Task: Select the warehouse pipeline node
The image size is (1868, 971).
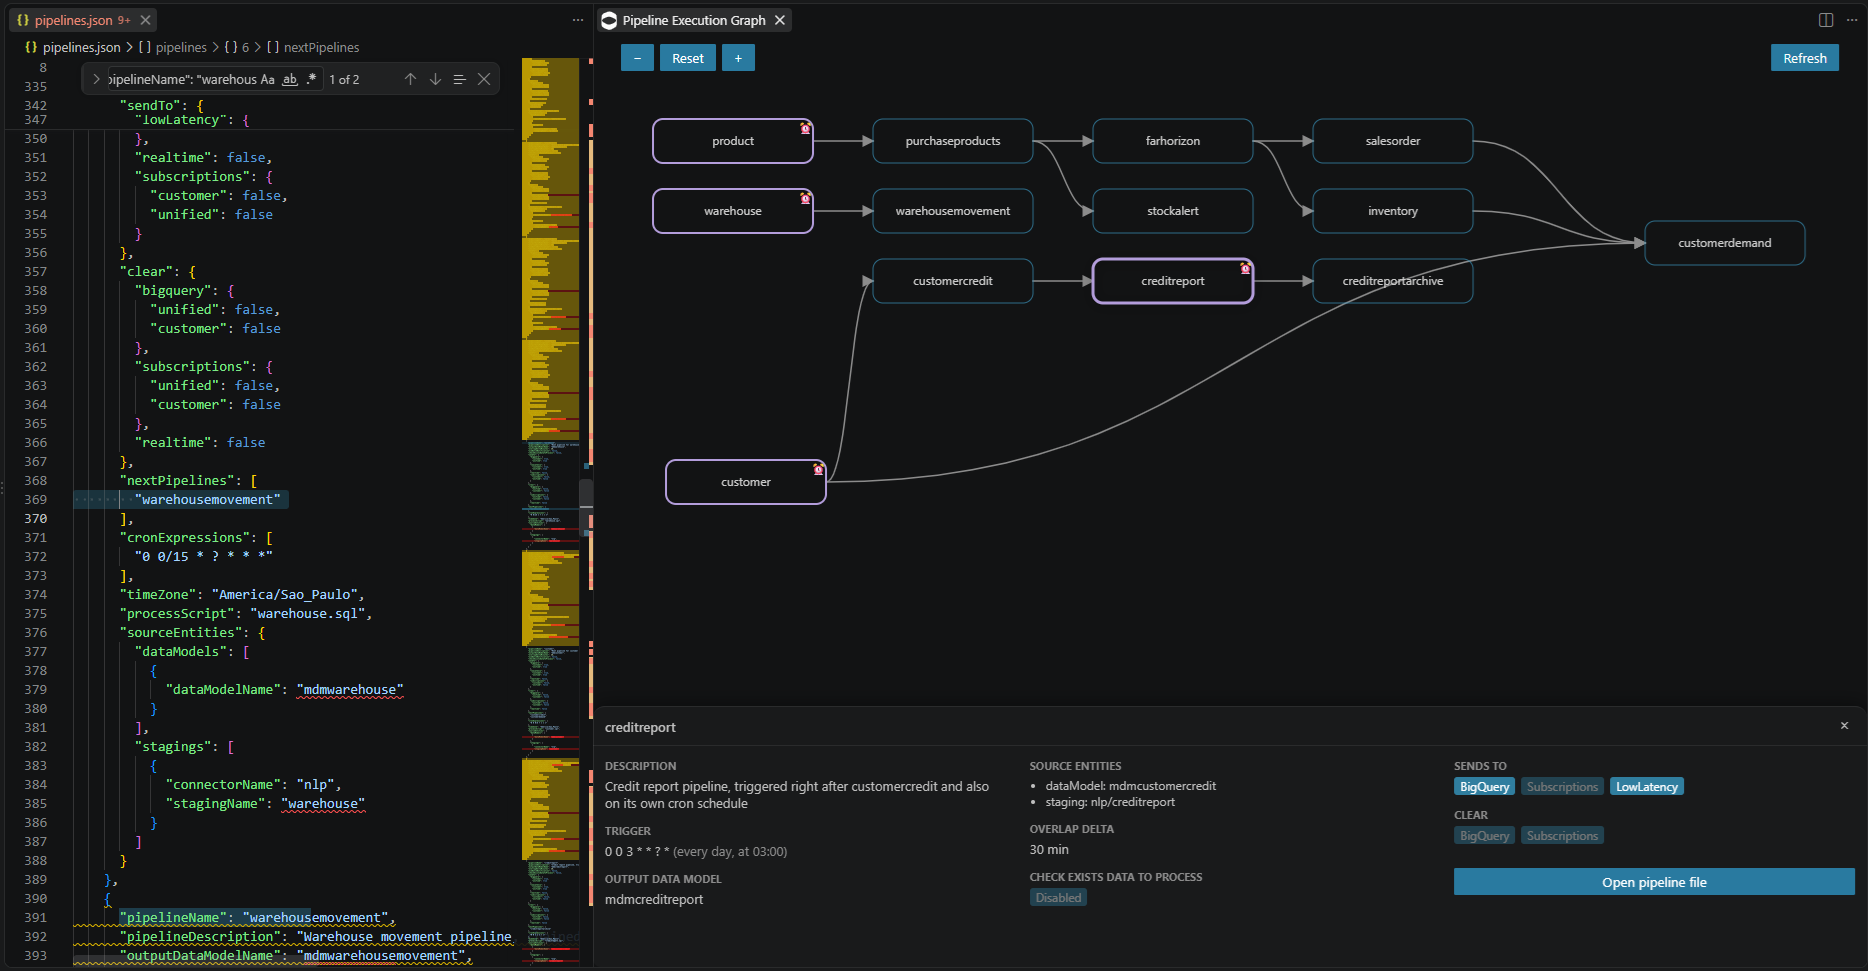Action: pos(733,211)
